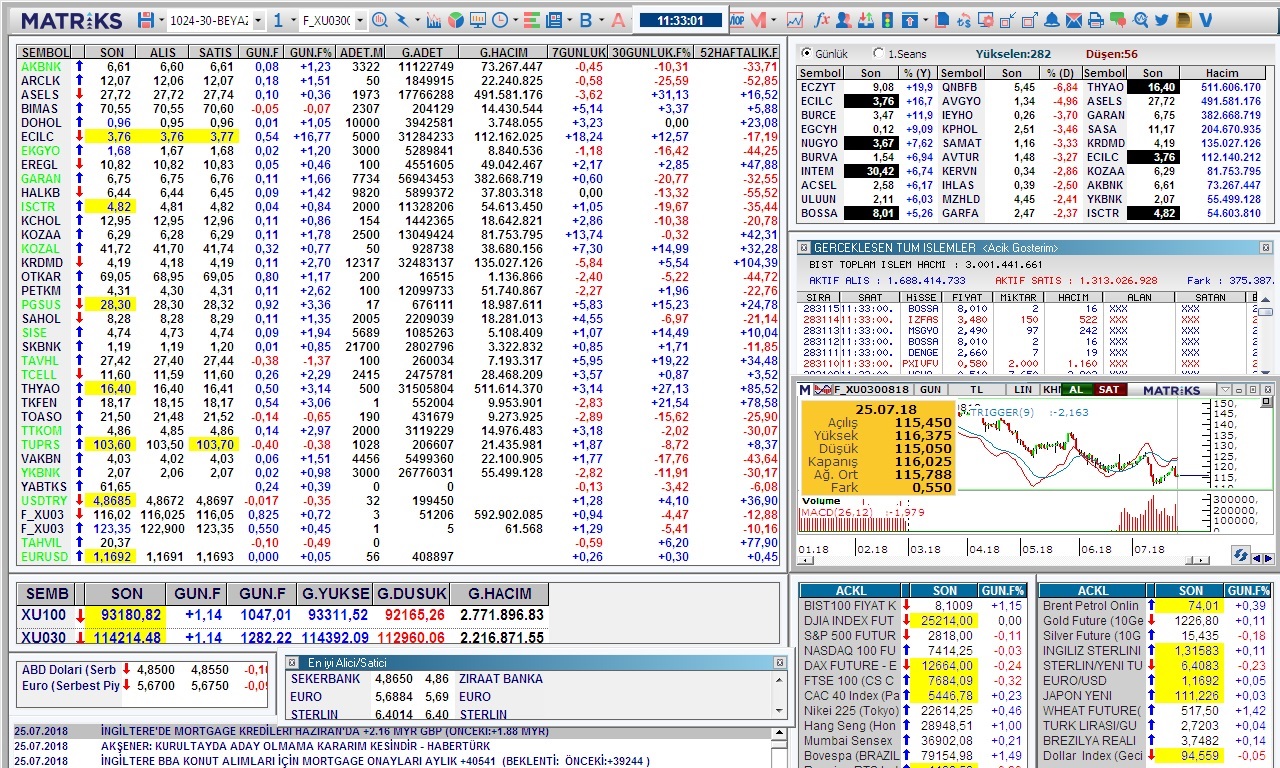Select the Günlük radio button
The image size is (1280, 768).
pos(805,53)
